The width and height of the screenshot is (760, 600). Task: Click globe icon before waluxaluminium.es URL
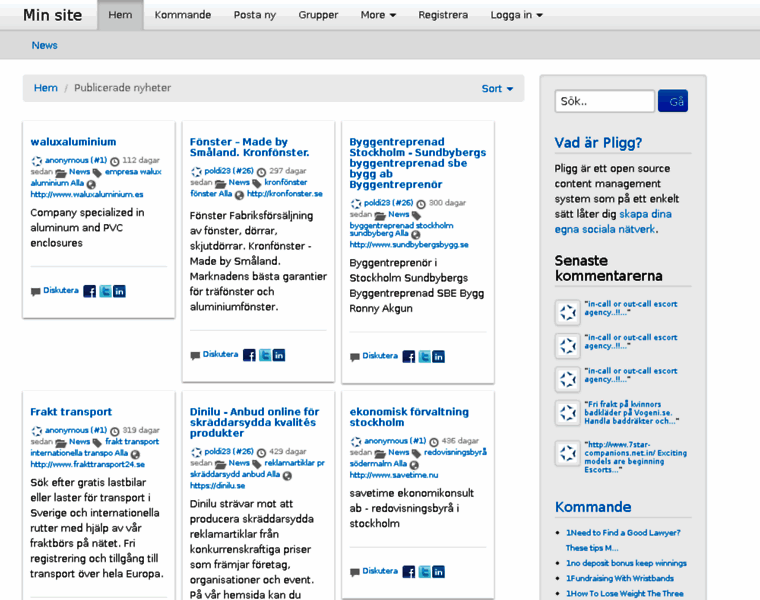click(x=91, y=184)
